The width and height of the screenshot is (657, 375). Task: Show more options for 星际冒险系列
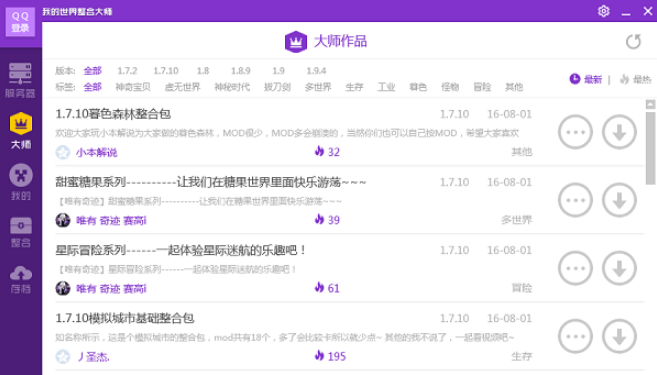tap(575, 268)
